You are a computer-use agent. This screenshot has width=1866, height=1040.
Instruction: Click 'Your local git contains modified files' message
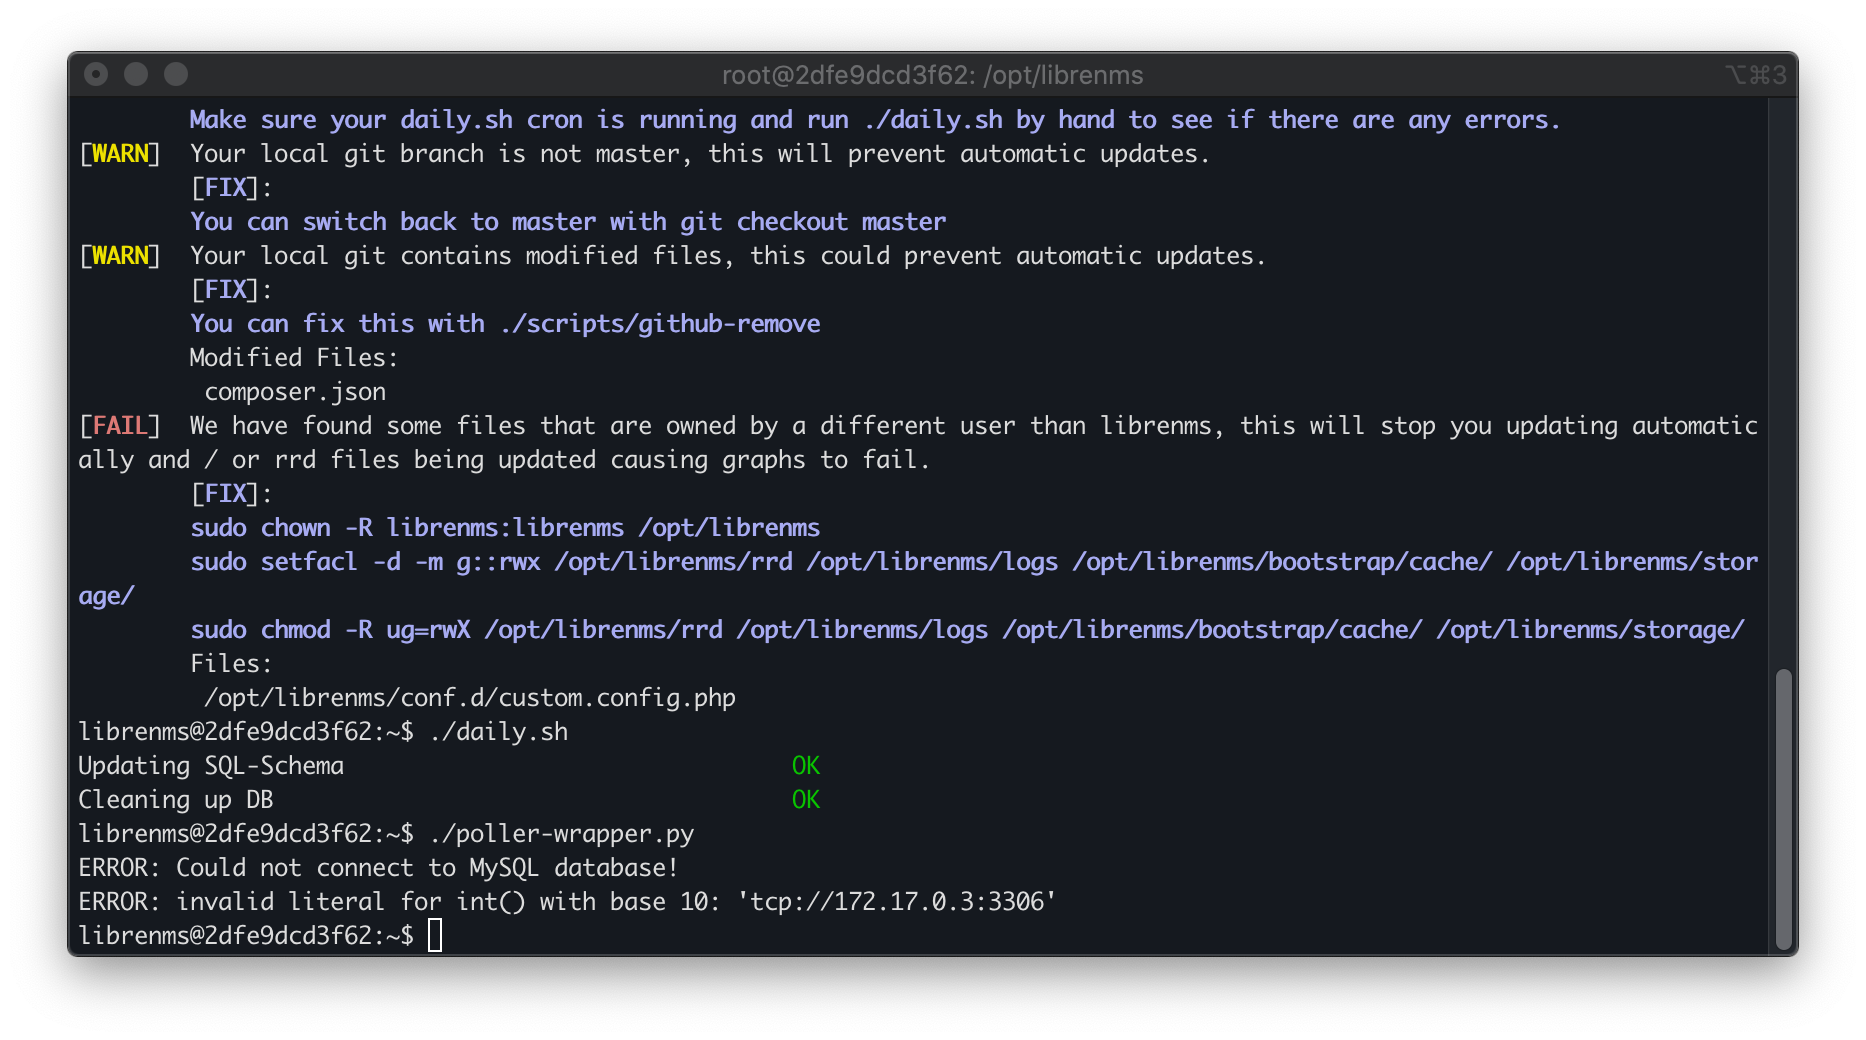click(x=728, y=256)
